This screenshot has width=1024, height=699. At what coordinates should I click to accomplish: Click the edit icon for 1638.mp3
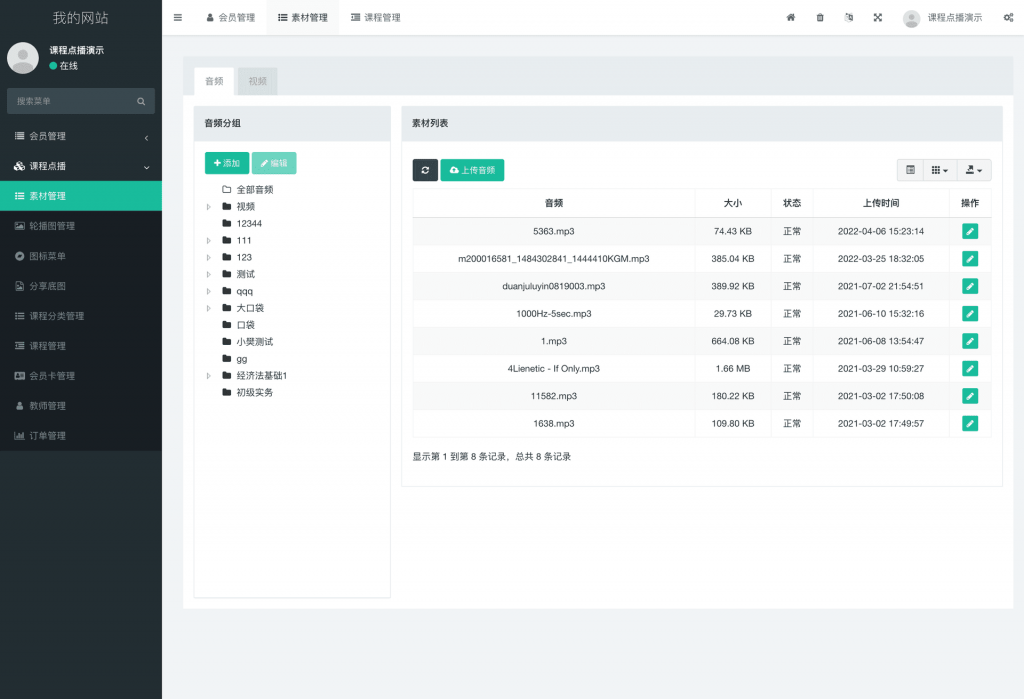969,423
